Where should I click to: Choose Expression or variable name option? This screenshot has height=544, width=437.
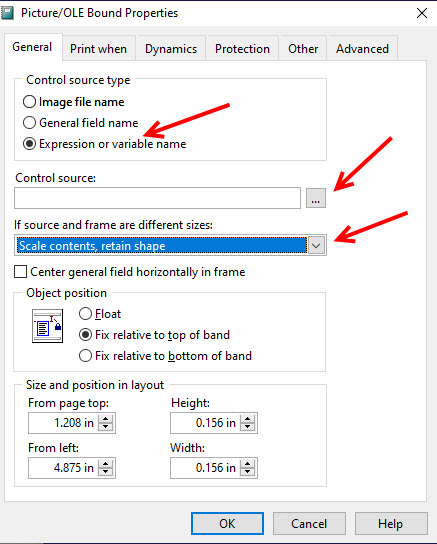click(x=29, y=144)
